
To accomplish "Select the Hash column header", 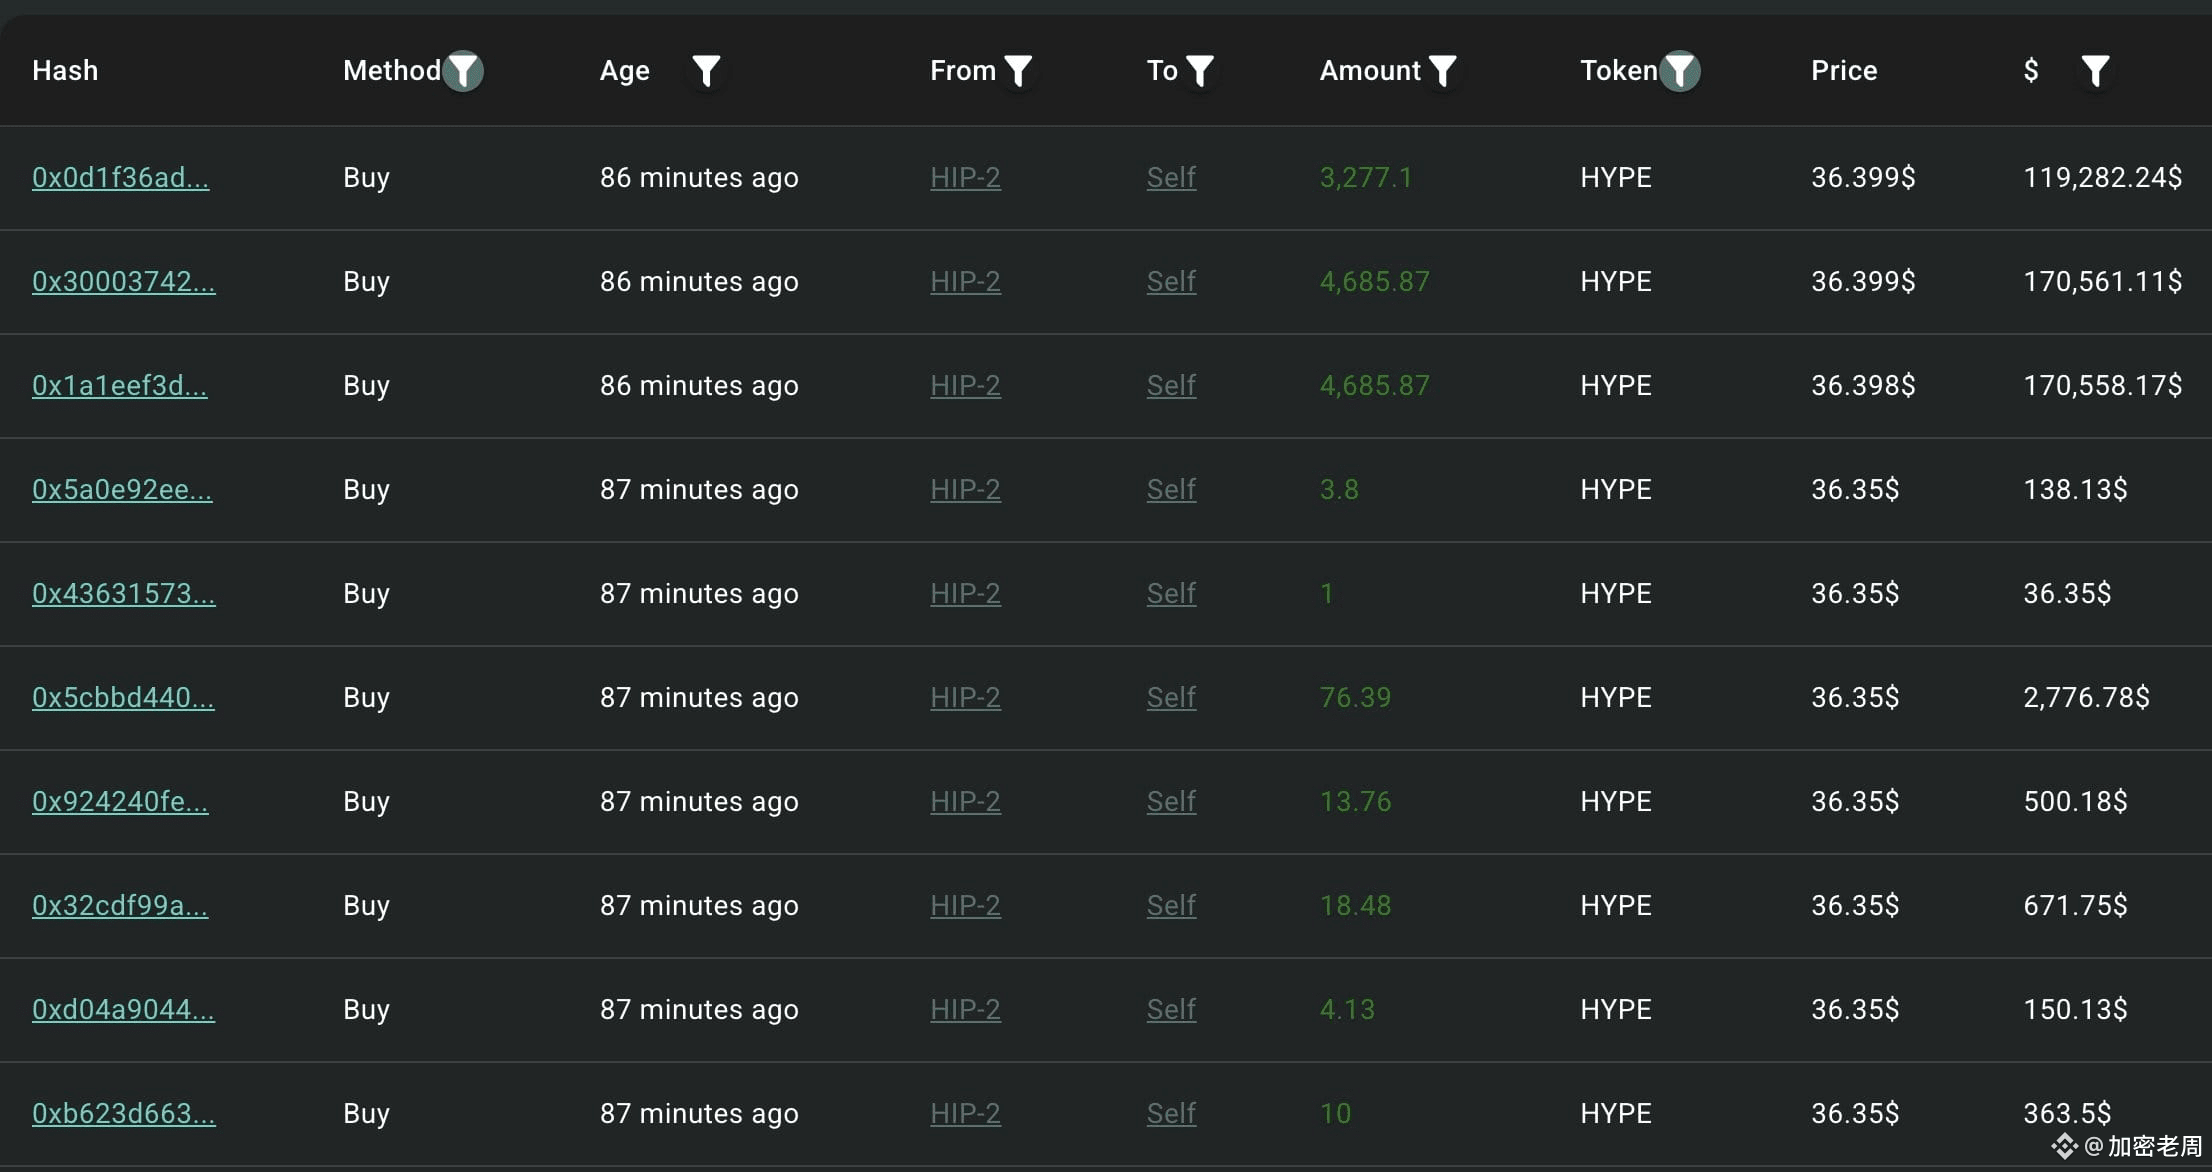I will click(65, 71).
